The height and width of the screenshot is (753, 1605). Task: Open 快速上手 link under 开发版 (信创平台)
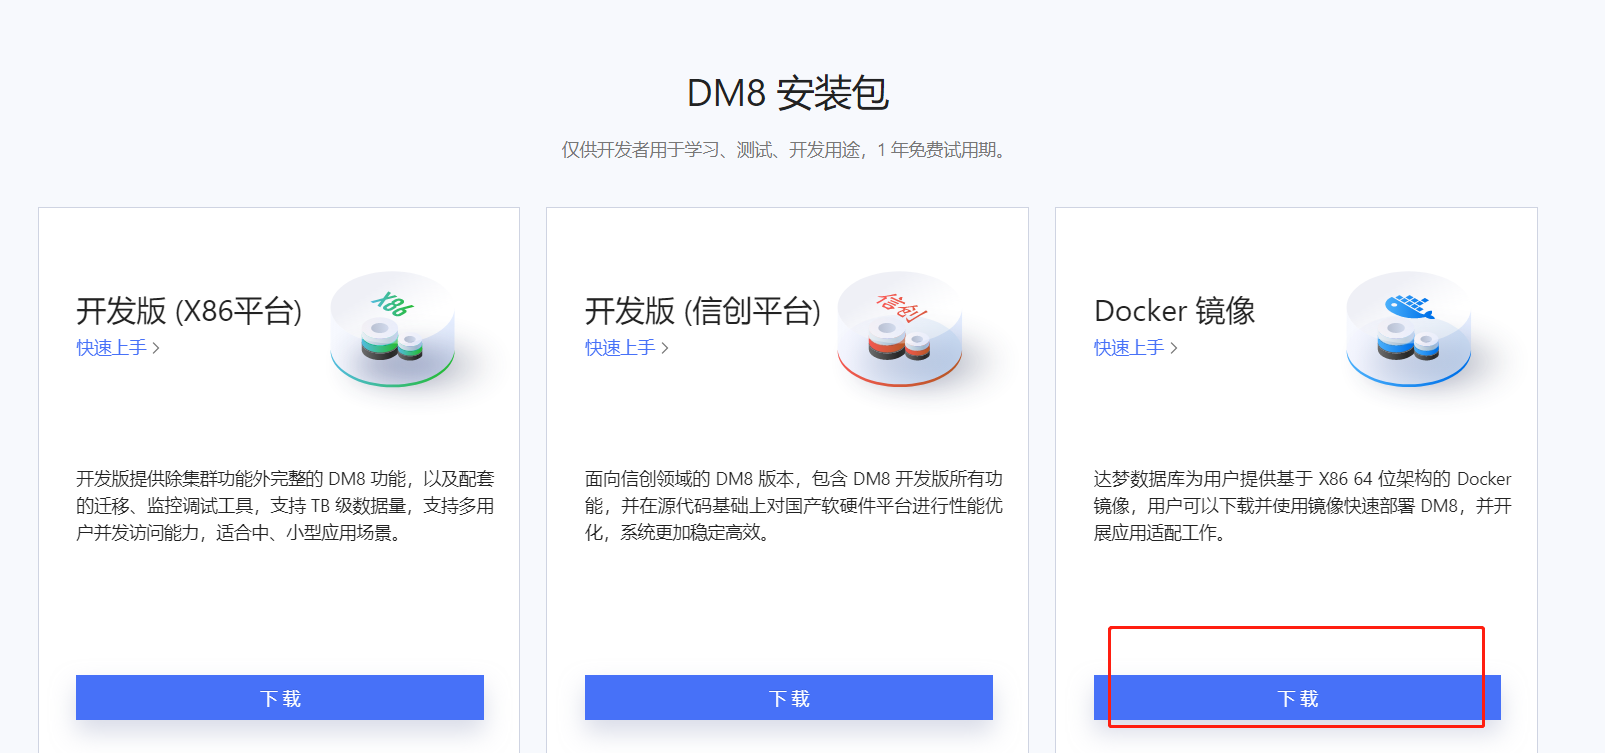pyautogui.click(x=620, y=348)
